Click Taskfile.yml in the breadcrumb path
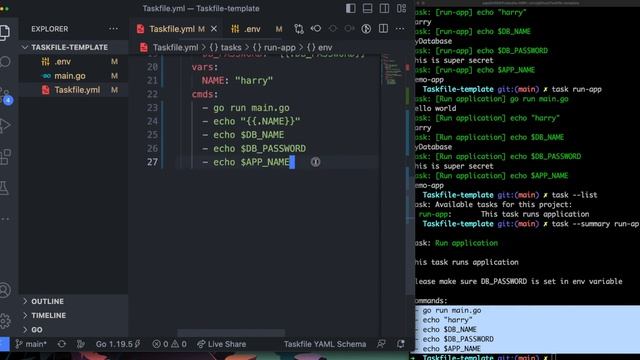Viewport: 640px width, 360px height. point(175,47)
